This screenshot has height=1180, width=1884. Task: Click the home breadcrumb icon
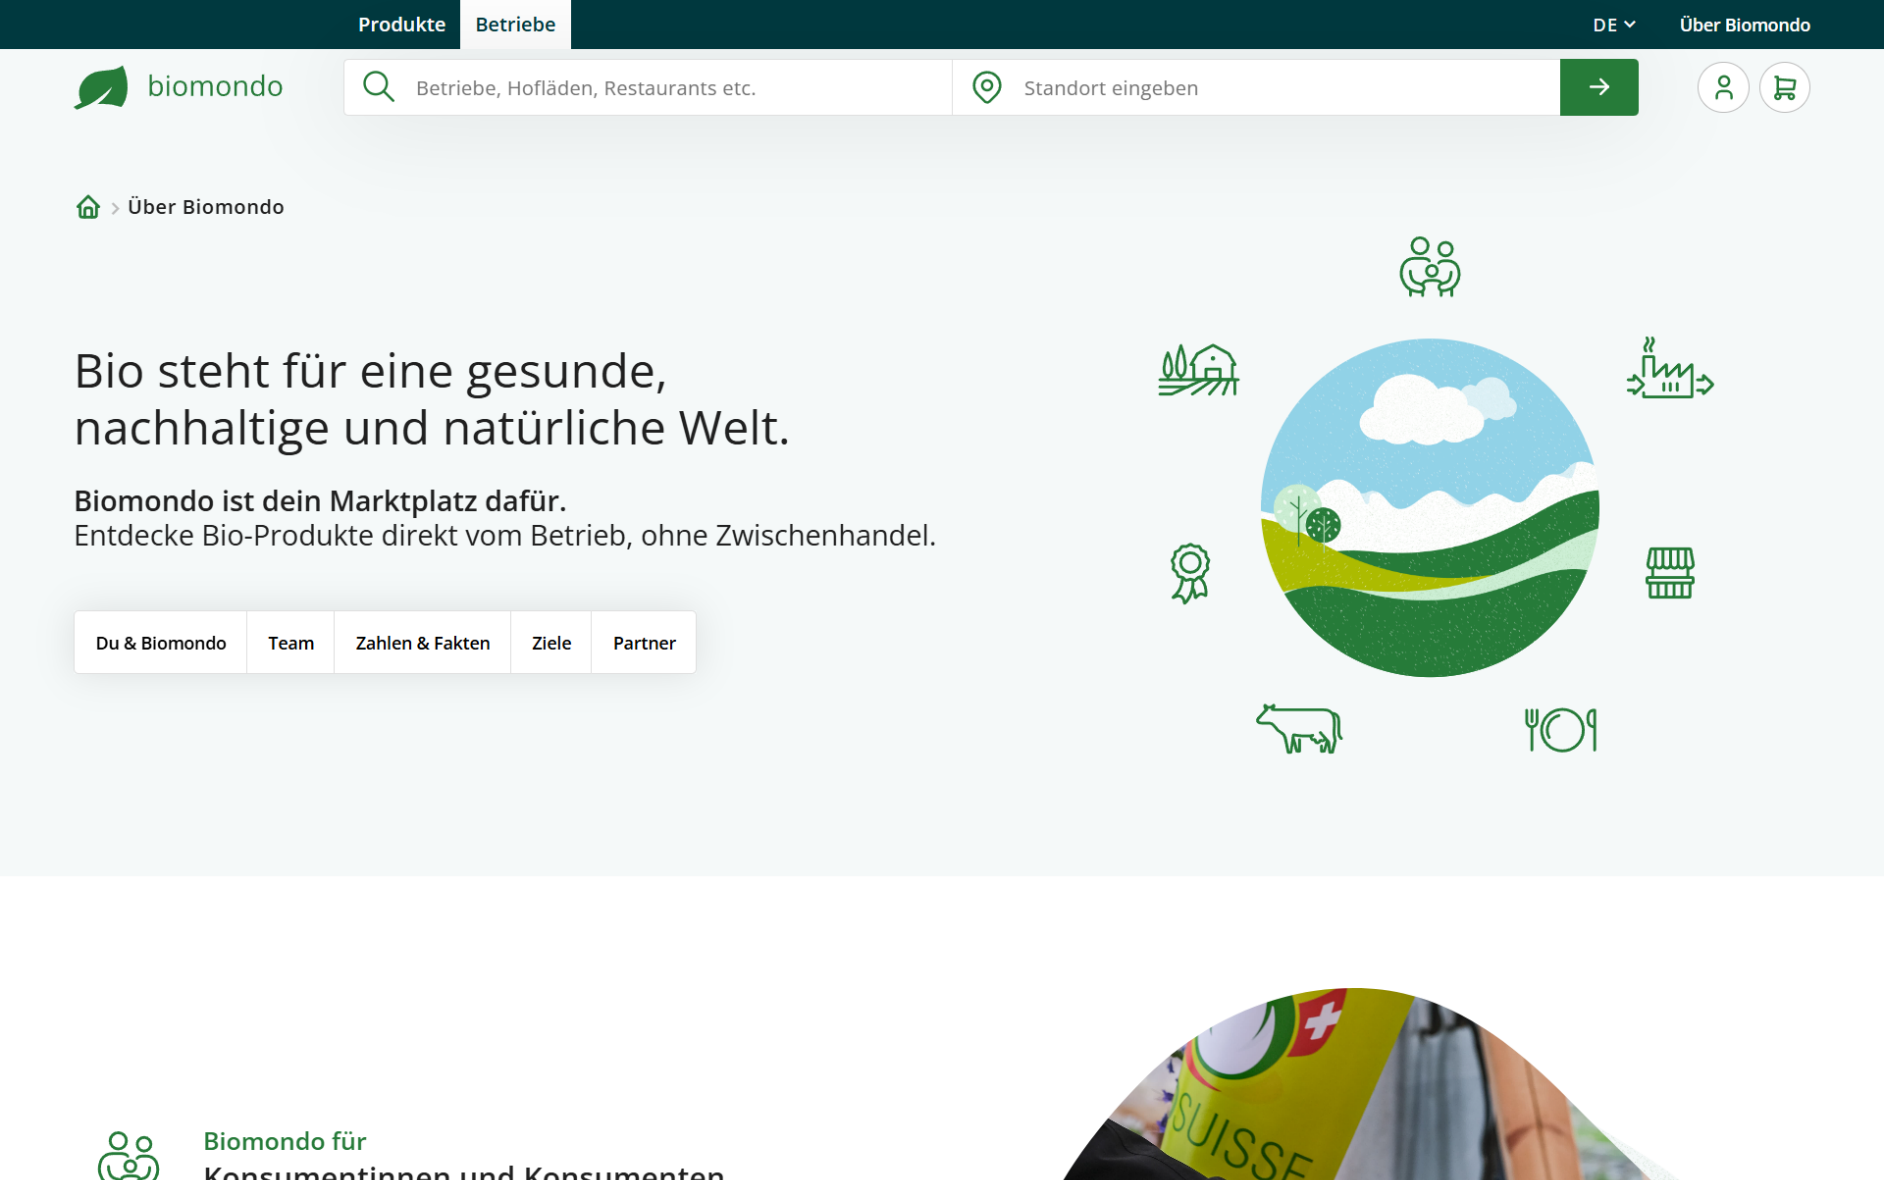[88, 206]
